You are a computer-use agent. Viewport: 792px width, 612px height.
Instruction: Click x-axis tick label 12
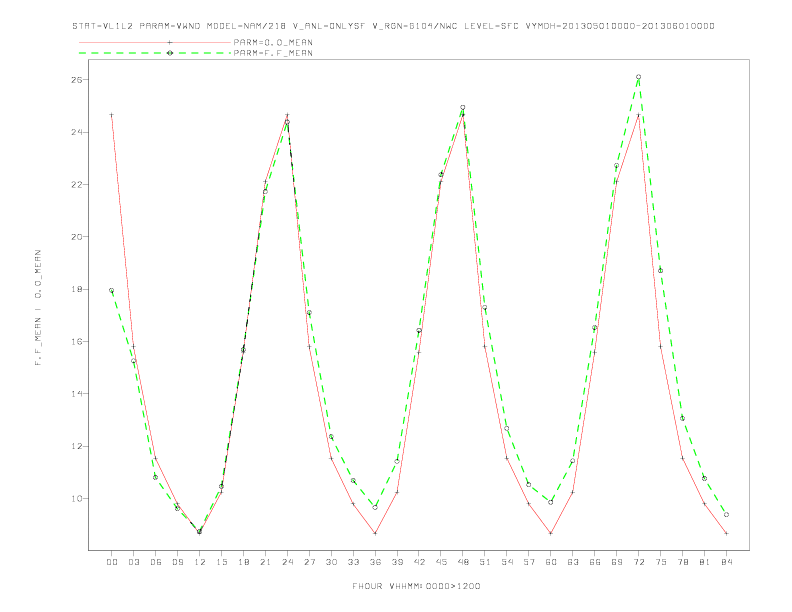(x=200, y=562)
